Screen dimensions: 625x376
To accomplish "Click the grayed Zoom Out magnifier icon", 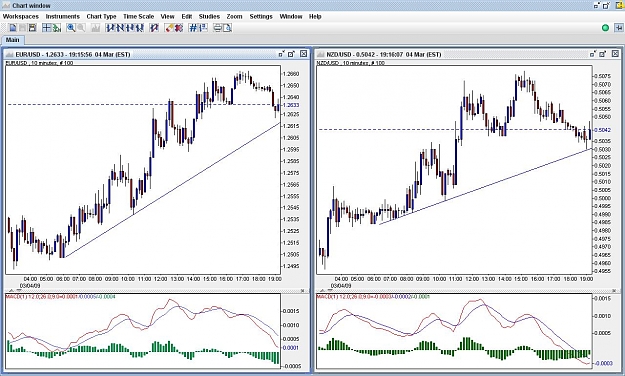I will 81,28.
